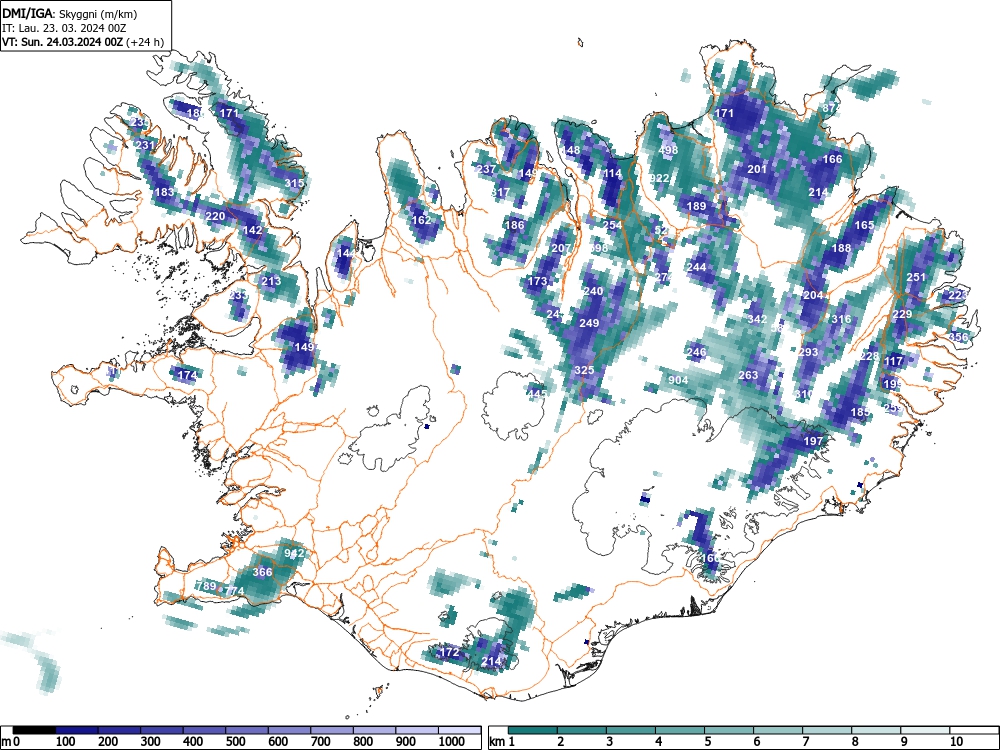
Task: Click the '165' visibility value
Action: pyautogui.click(x=864, y=225)
